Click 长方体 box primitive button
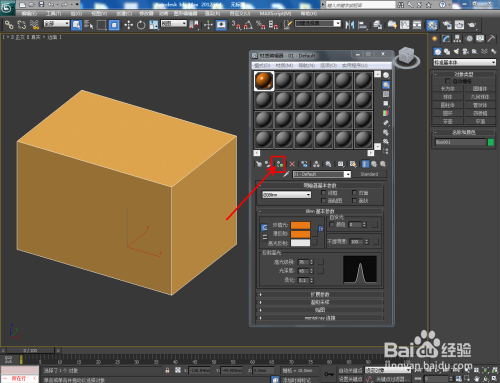Image resolution: width=500 pixels, height=383 pixels. pyautogui.click(x=448, y=89)
